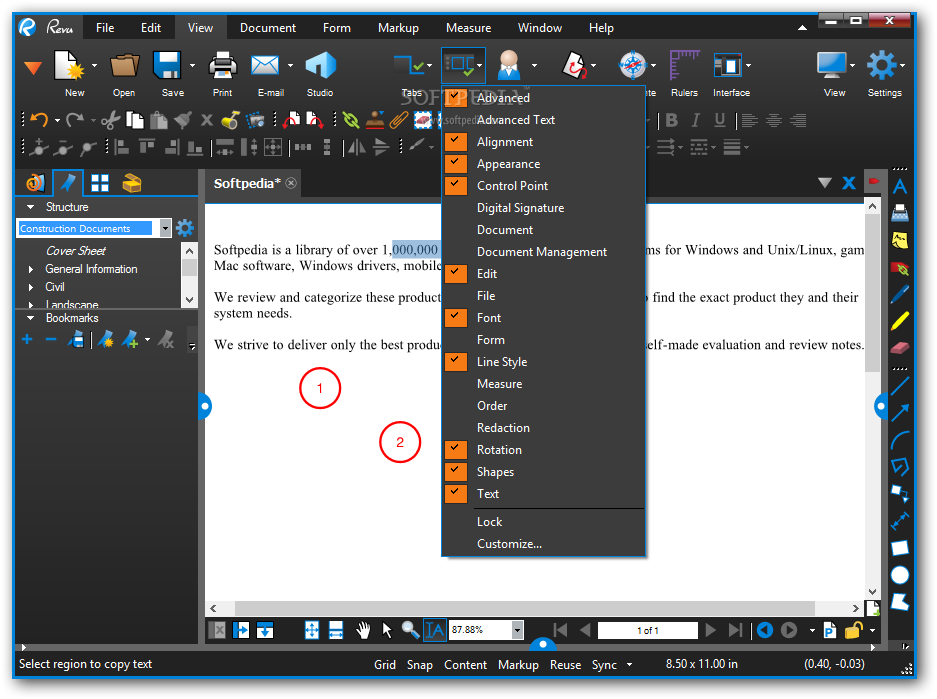Viewport: 937px width, 699px height.
Task: Click the Highlight marker tool
Action: tap(899, 321)
